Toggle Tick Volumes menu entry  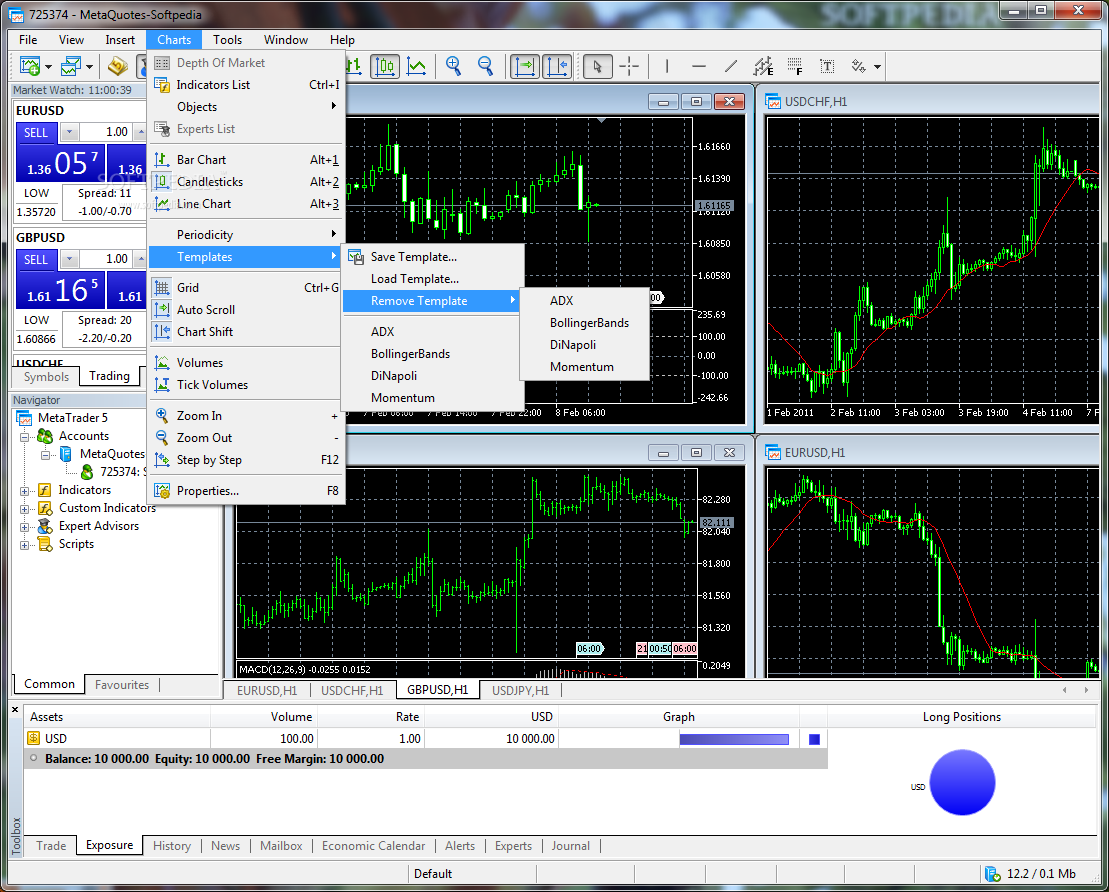(247, 385)
